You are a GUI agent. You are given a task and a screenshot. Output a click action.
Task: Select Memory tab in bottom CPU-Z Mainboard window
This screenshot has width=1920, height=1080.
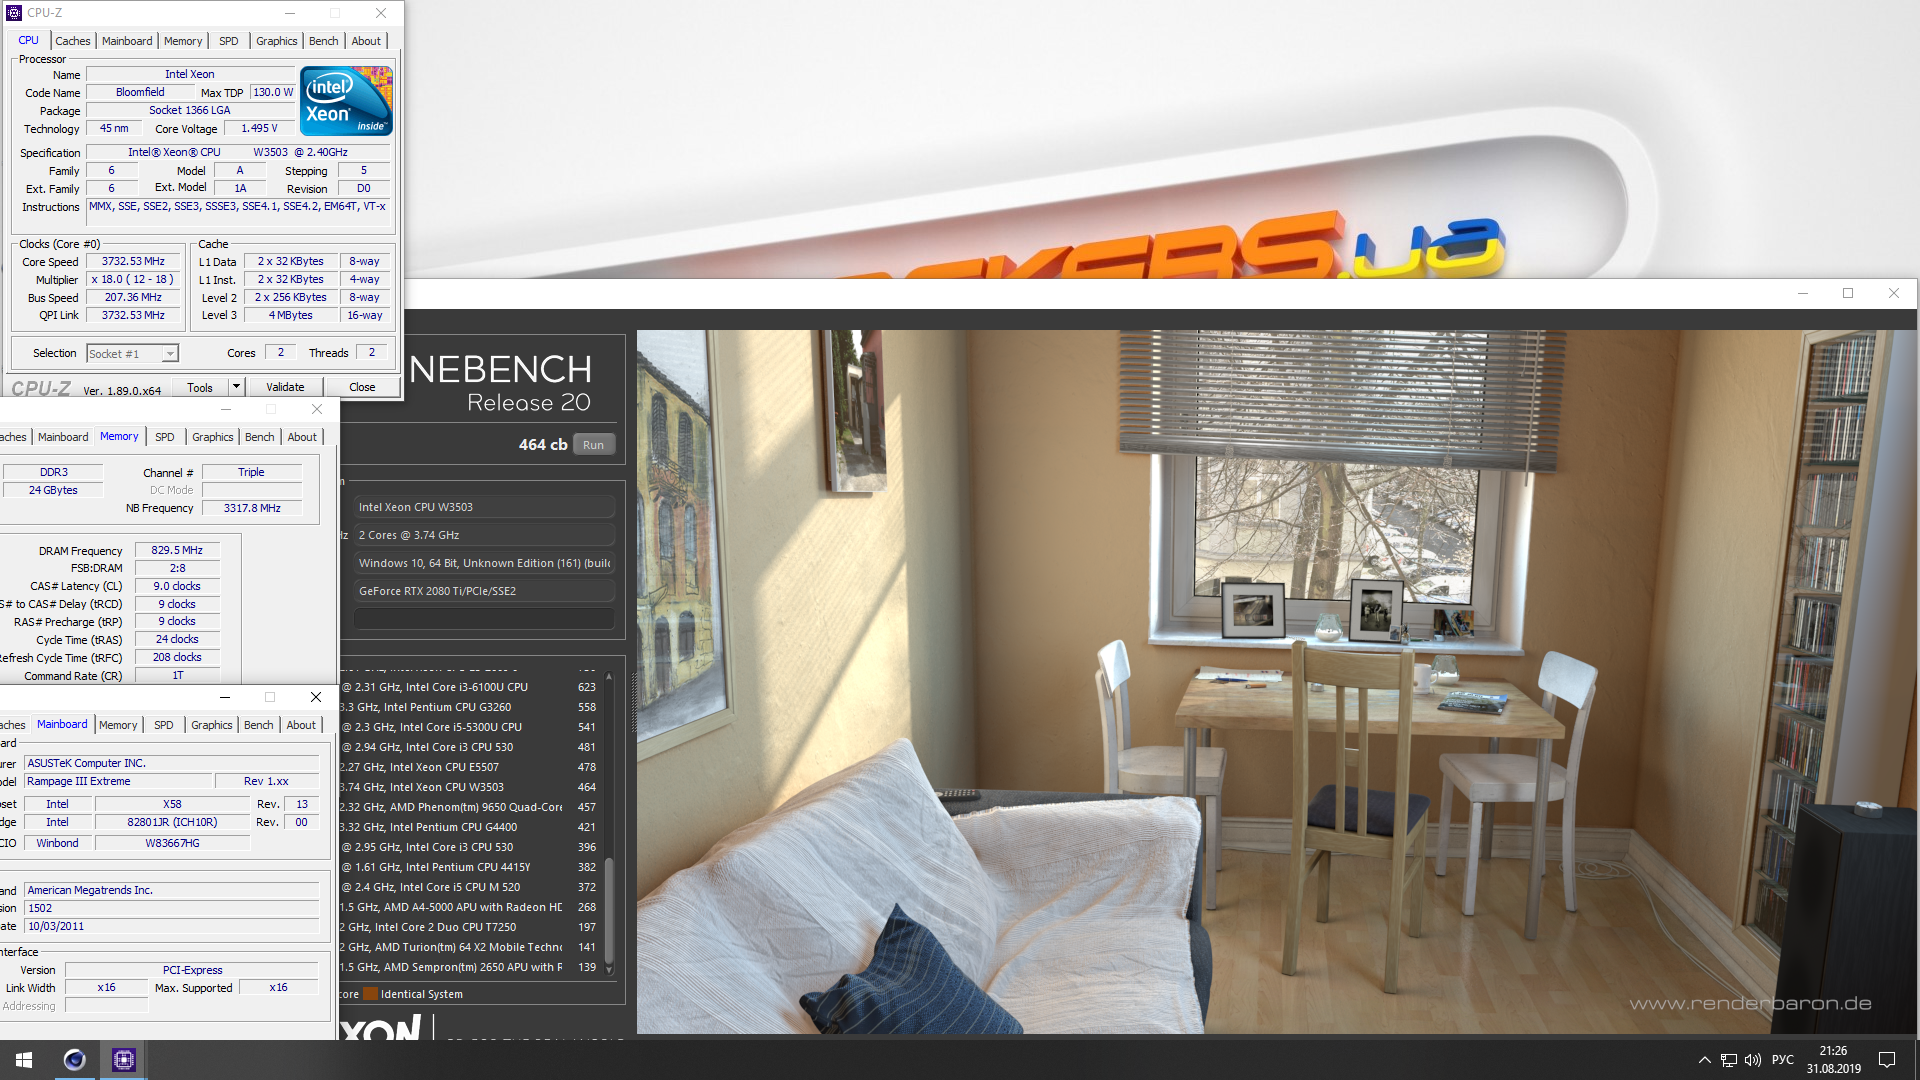tap(118, 725)
